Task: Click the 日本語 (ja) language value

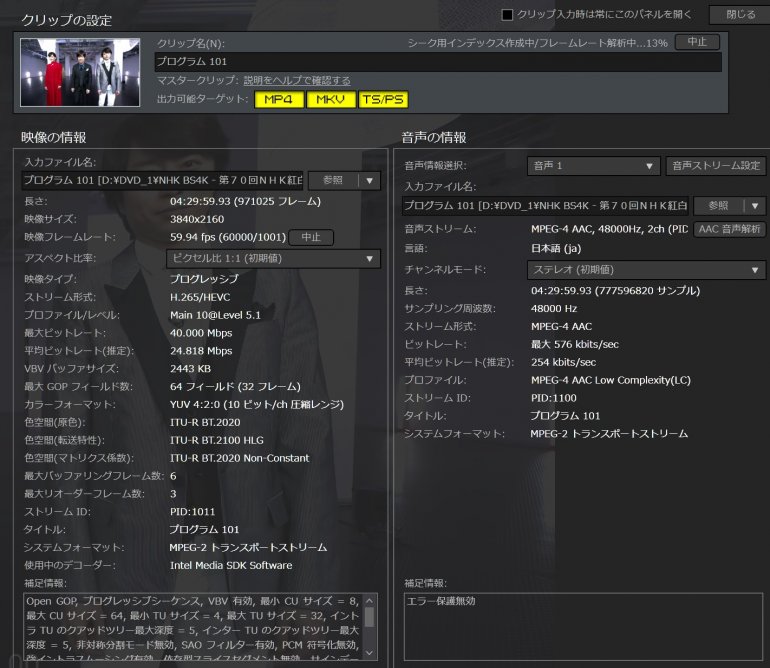Action: pyautogui.click(x=556, y=249)
